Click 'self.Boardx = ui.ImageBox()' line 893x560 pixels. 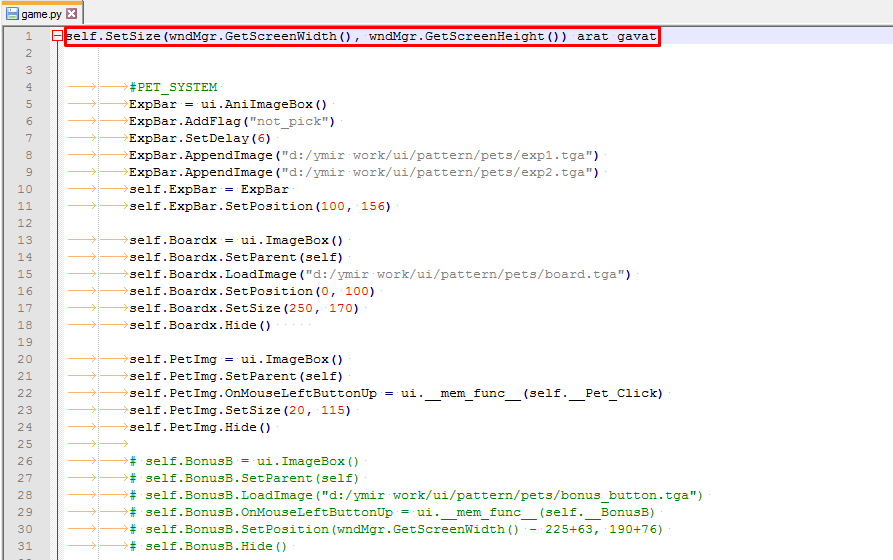236,240
